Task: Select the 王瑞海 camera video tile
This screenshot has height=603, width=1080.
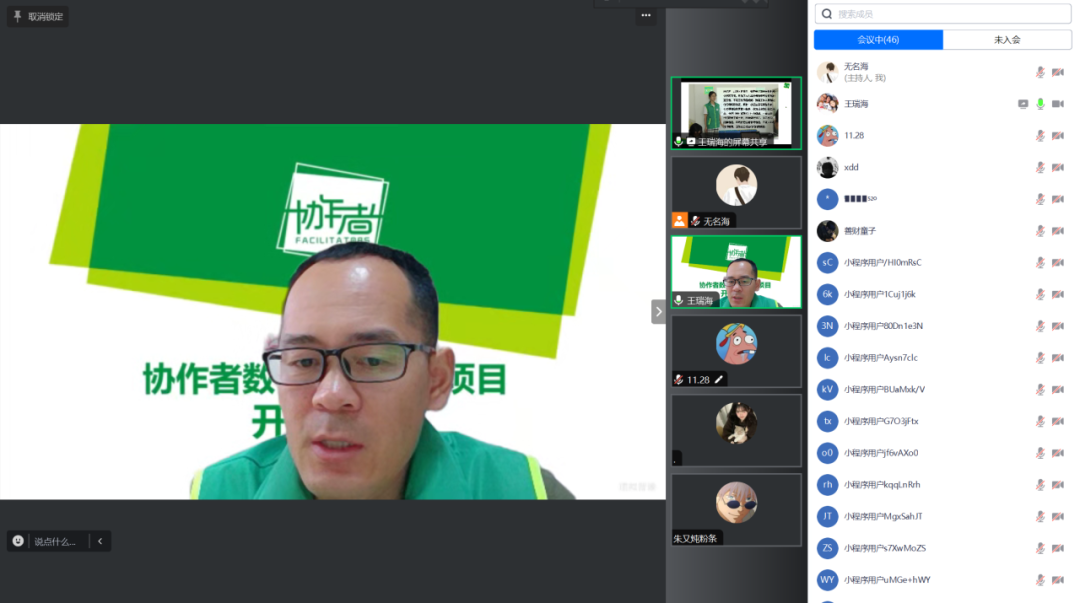Action: [x=736, y=272]
